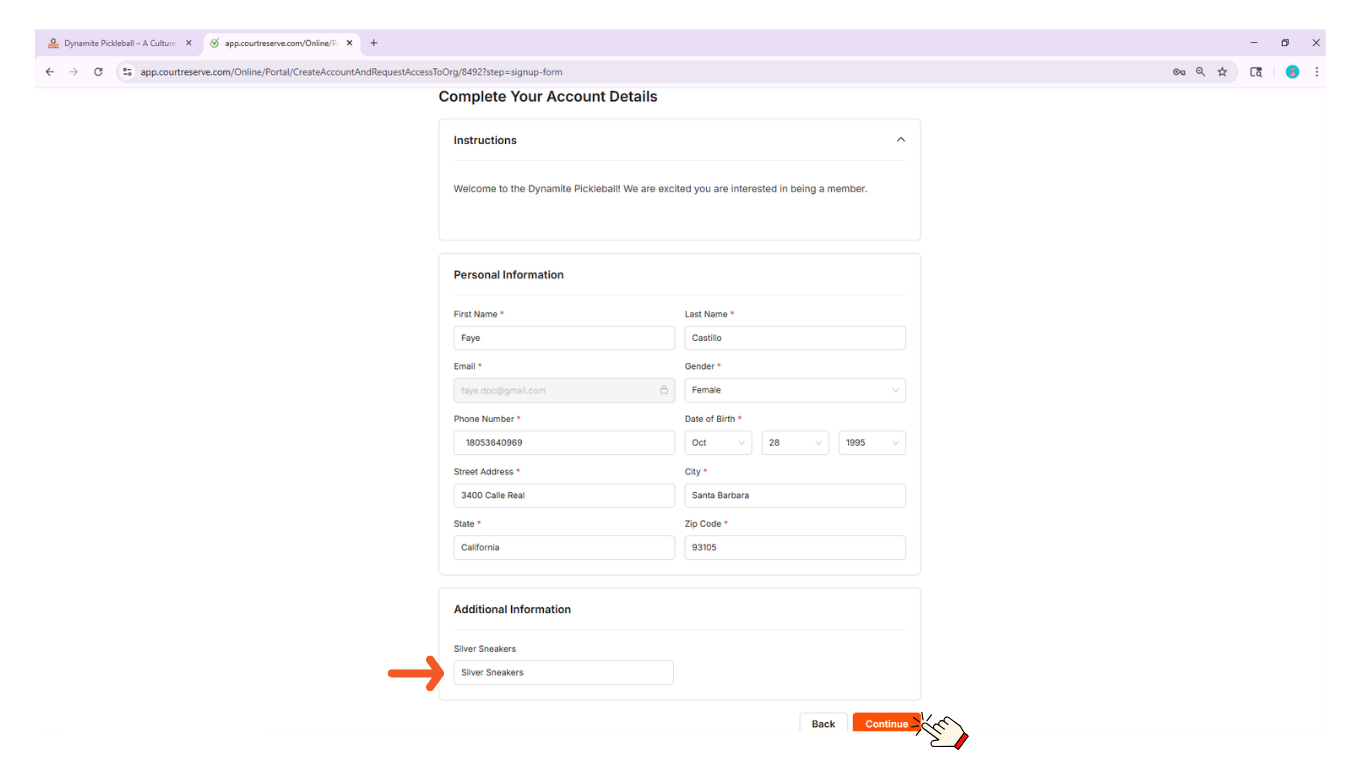This screenshot has height=768, width=1366.
Task: Collapse the Instructions section
Action: click(900, 140)
